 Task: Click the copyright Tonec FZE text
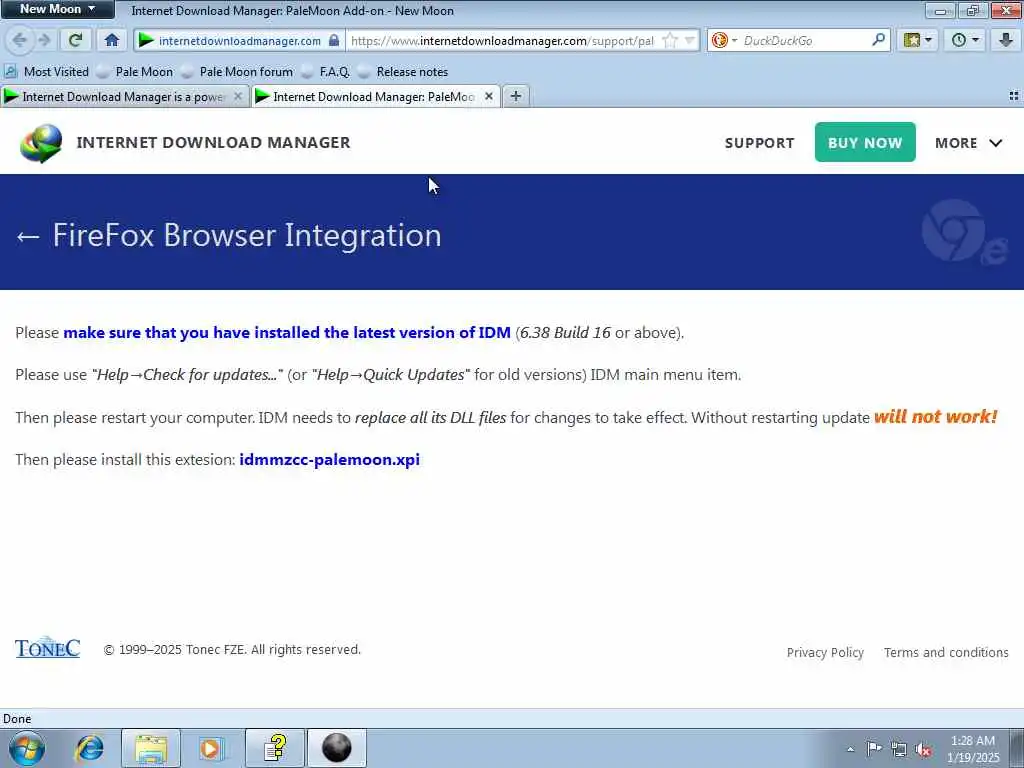pyautogui.click(x=232, y=650)
